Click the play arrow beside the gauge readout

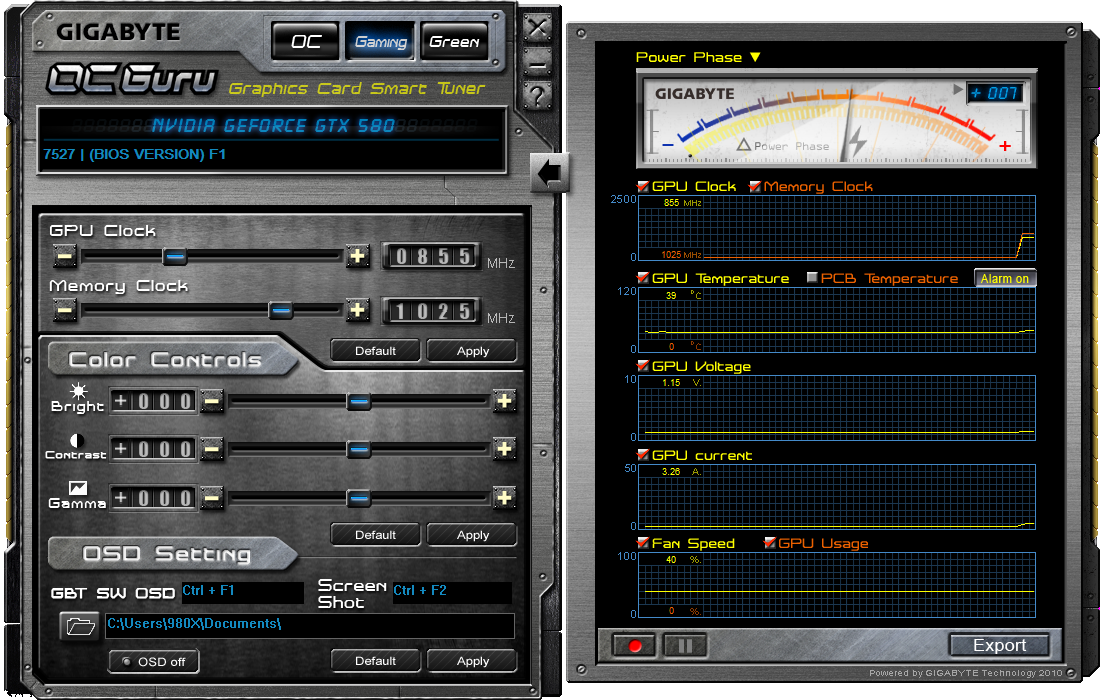[x=958, y=90]
